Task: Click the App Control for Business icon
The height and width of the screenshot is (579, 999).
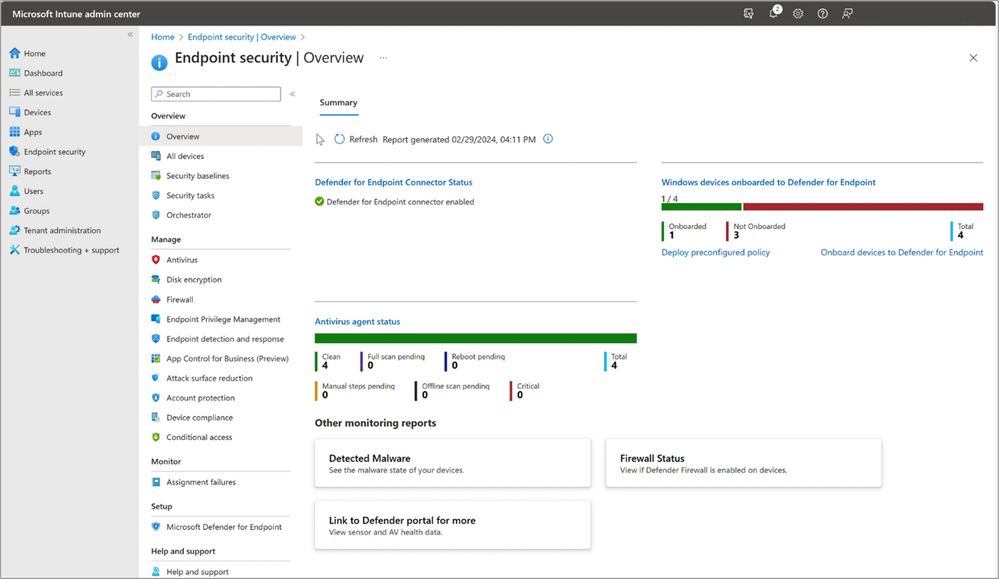Action: 156,359
